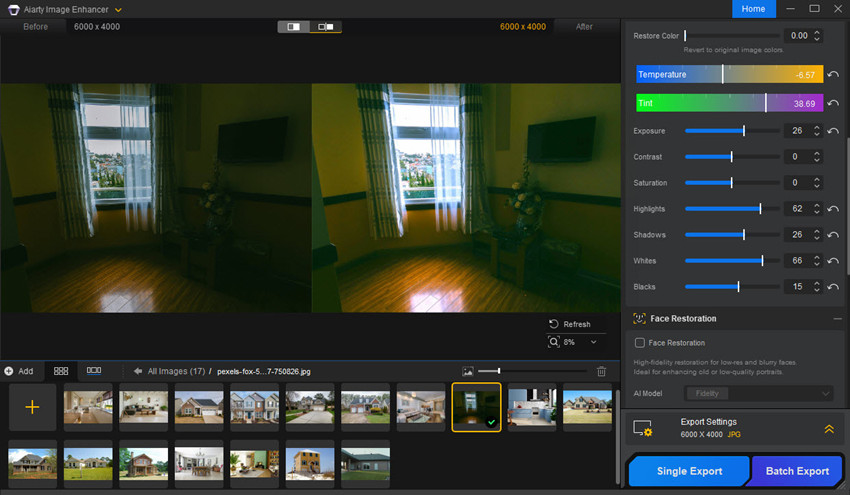Click the Contrast slider handle
This screenshot has height=495, width=850.
(x=731, y=157)
